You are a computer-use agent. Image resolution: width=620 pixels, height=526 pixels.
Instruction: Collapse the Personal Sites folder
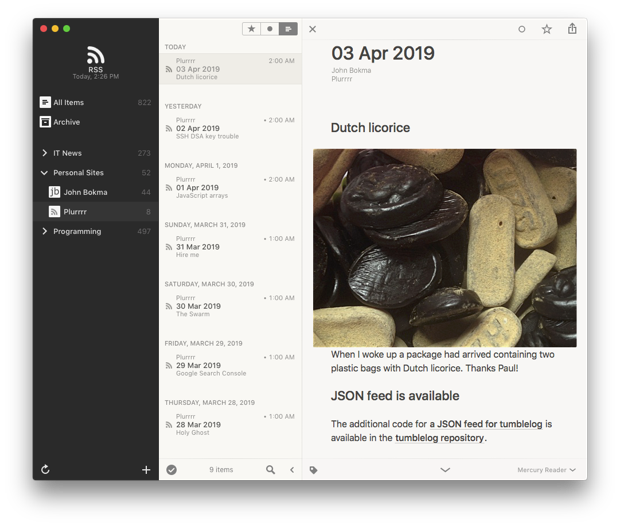(44, 173)
